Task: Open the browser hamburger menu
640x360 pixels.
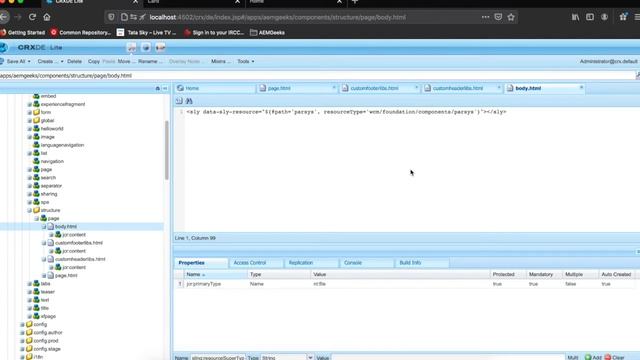Action: pyautogui.click(x=637, y=17)
